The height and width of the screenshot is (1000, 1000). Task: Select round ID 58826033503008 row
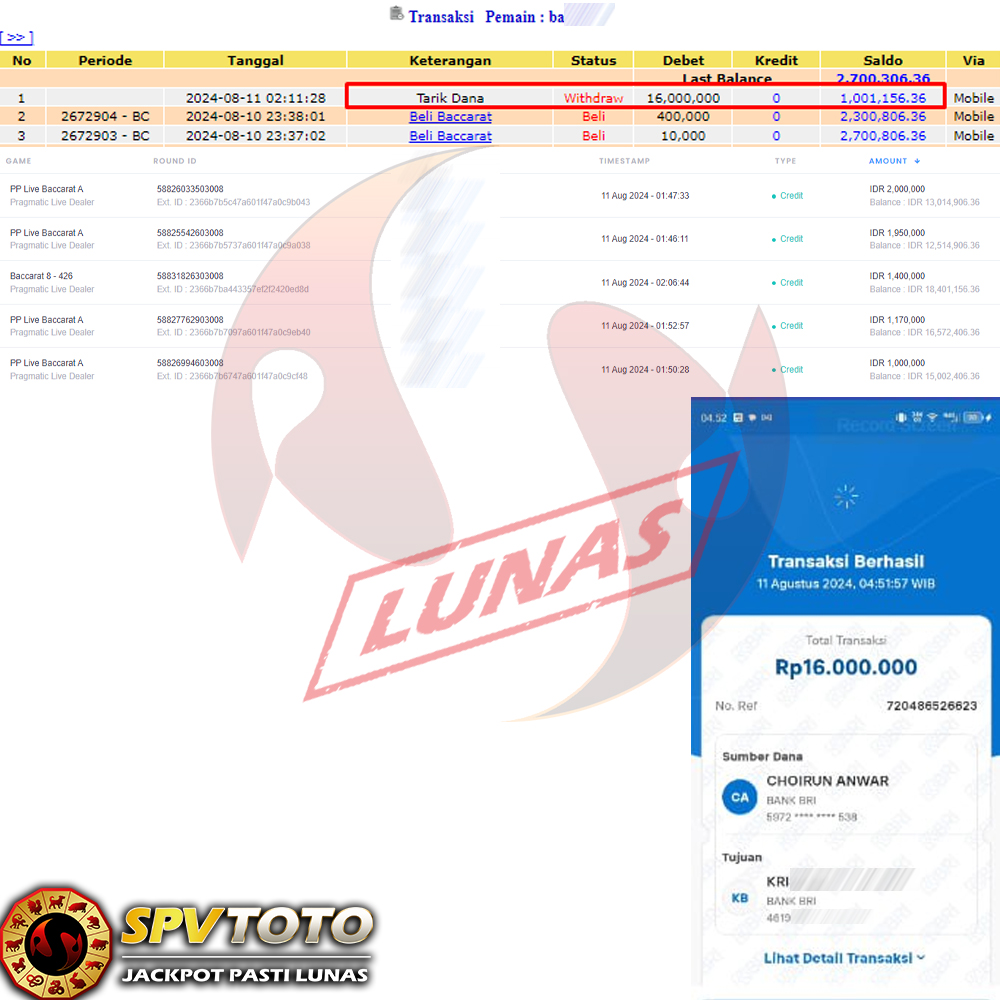(190, 189)
